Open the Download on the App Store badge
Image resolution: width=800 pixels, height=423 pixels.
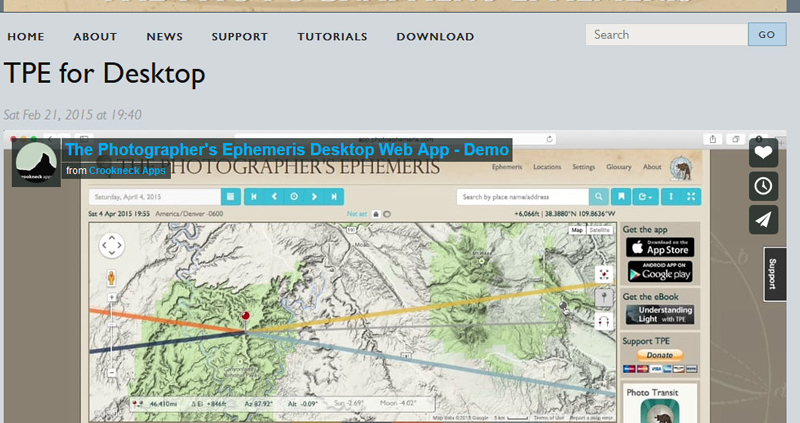tap(660, 247)
